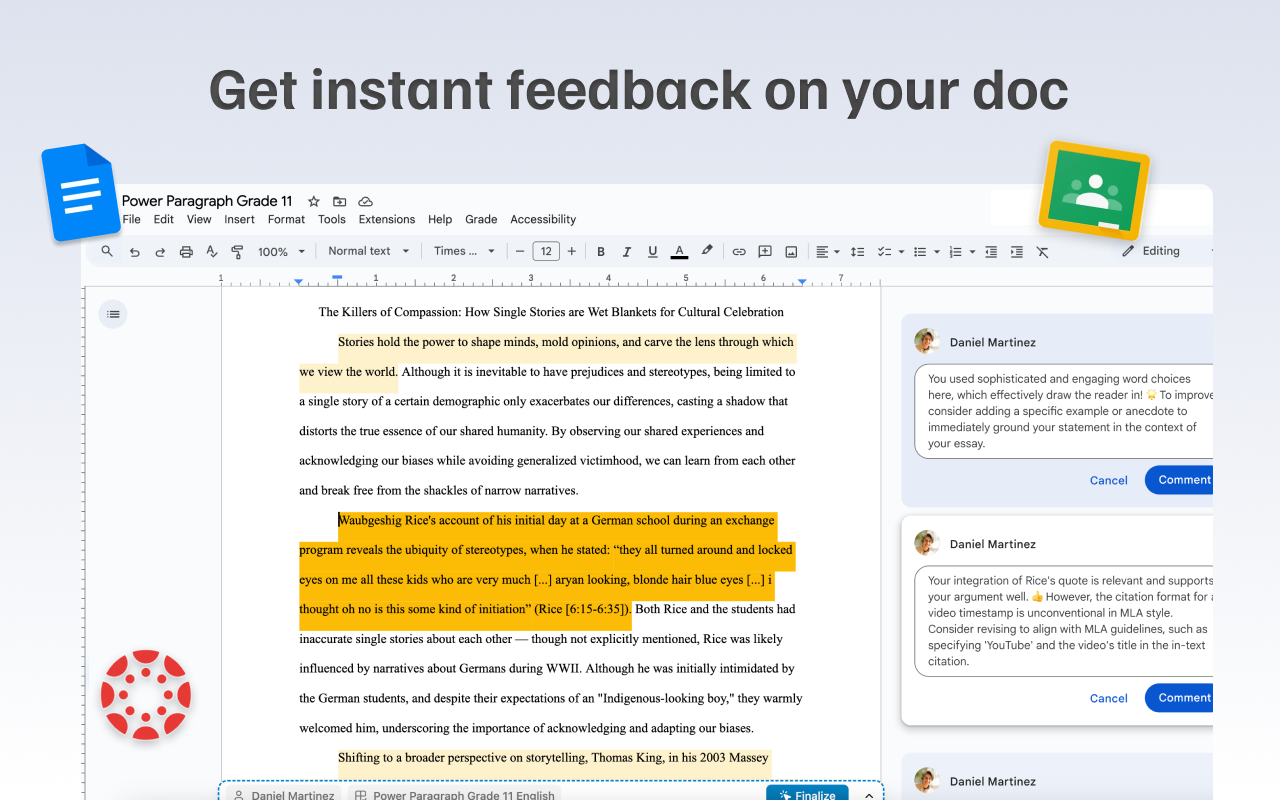Image resolution: width=1280 pixels, height=800 pixels.
Task: Open the Spelling and grammar check icon
Action: click(x=211, y=251)
